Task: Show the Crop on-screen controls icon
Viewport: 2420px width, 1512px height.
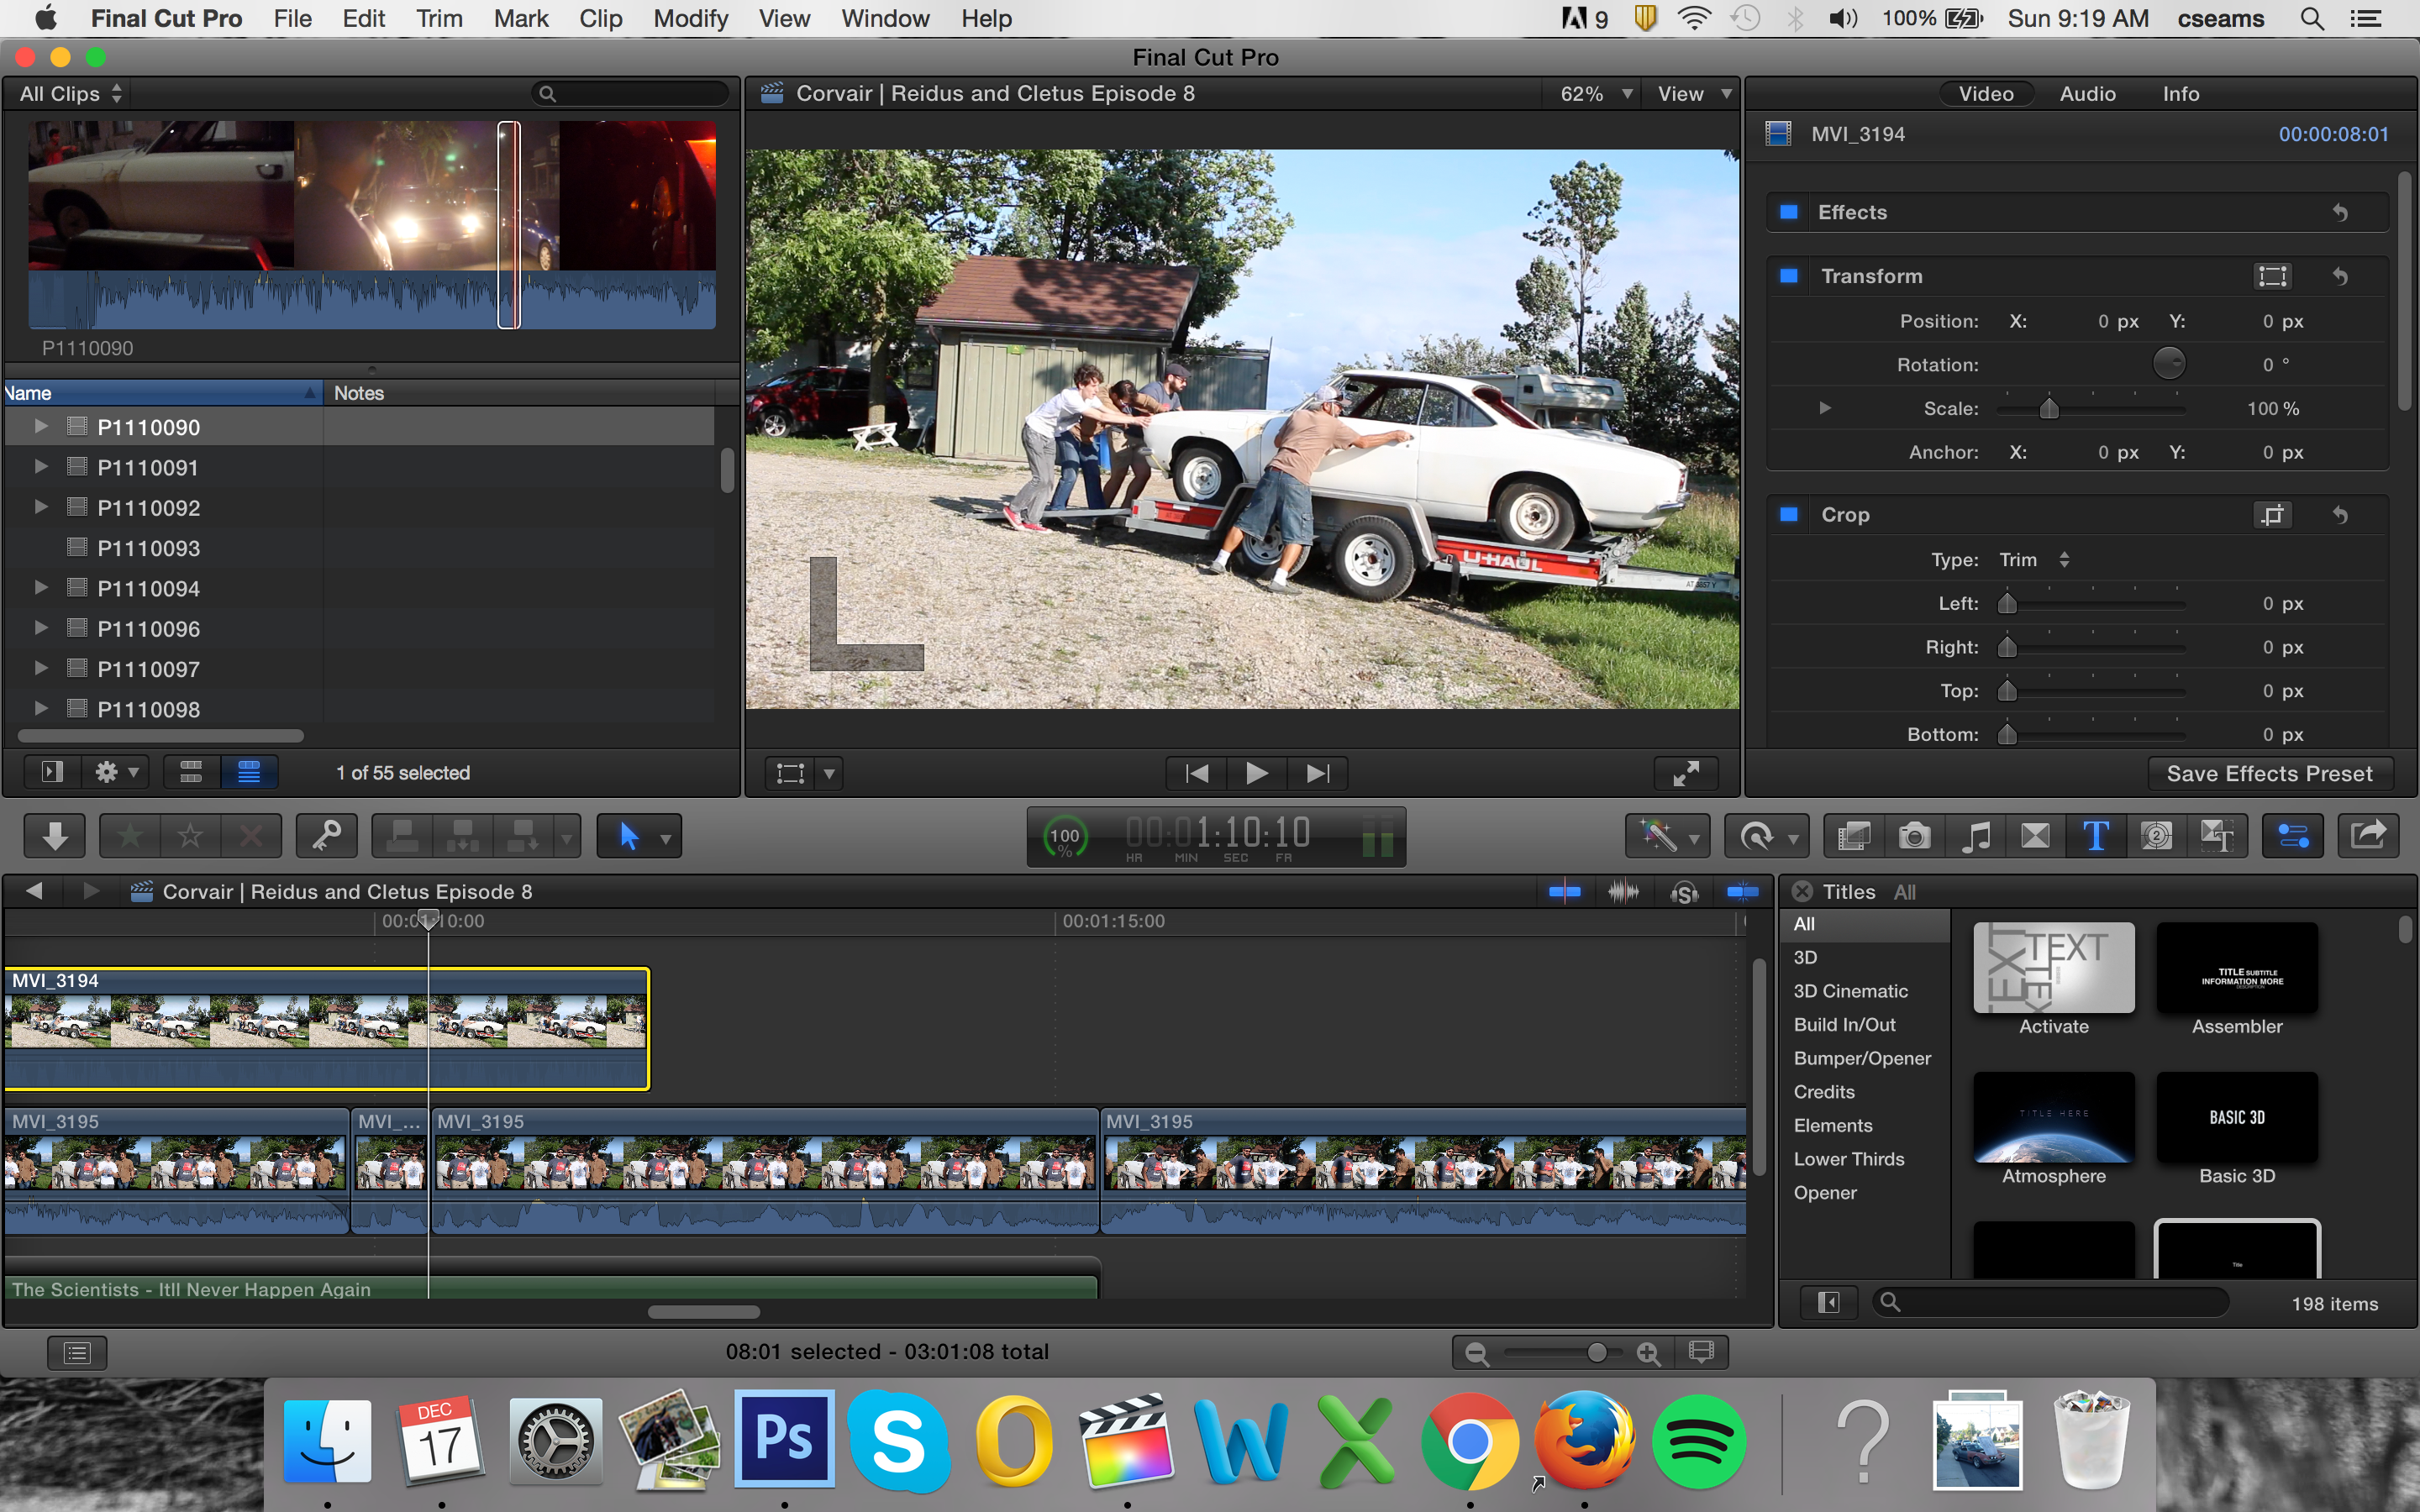Action: 2272,515
